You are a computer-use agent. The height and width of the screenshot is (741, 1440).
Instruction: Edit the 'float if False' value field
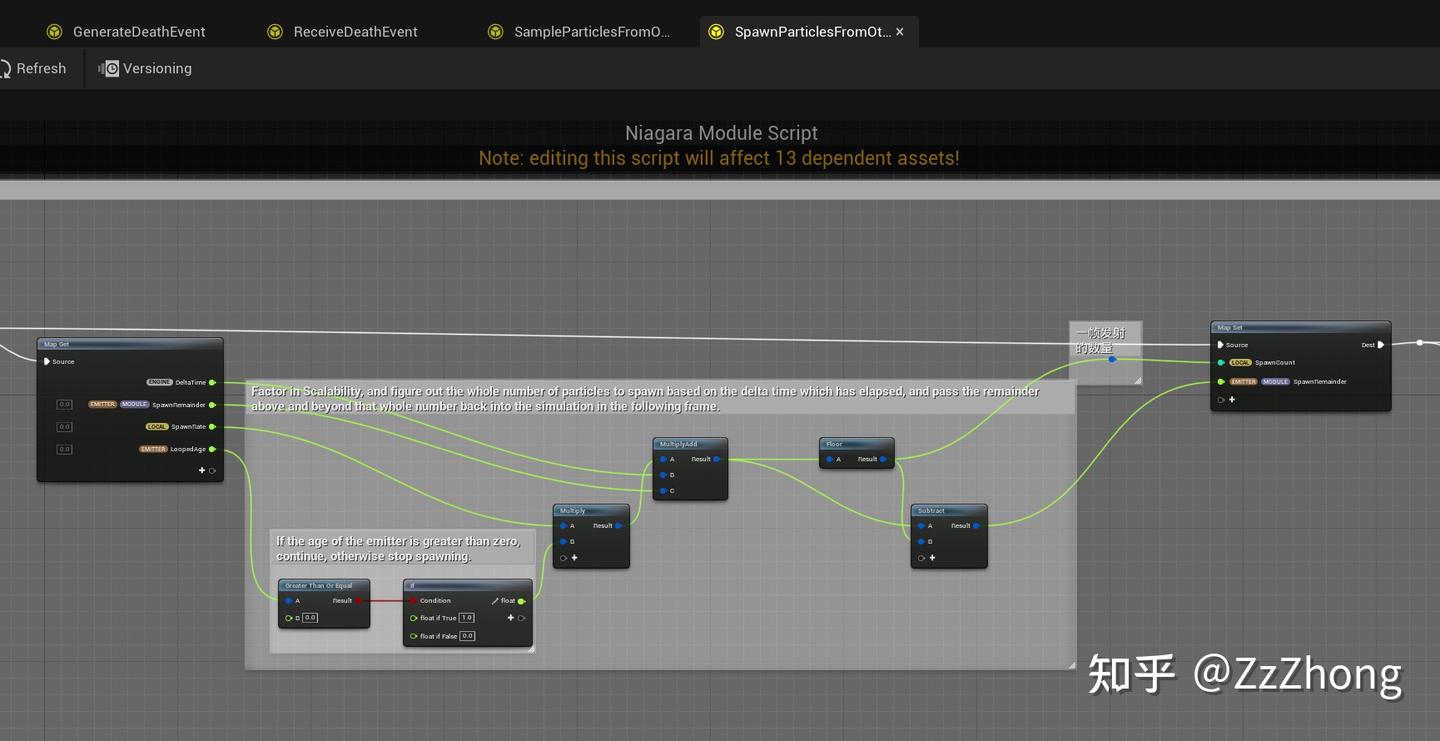tap(467, 636)
